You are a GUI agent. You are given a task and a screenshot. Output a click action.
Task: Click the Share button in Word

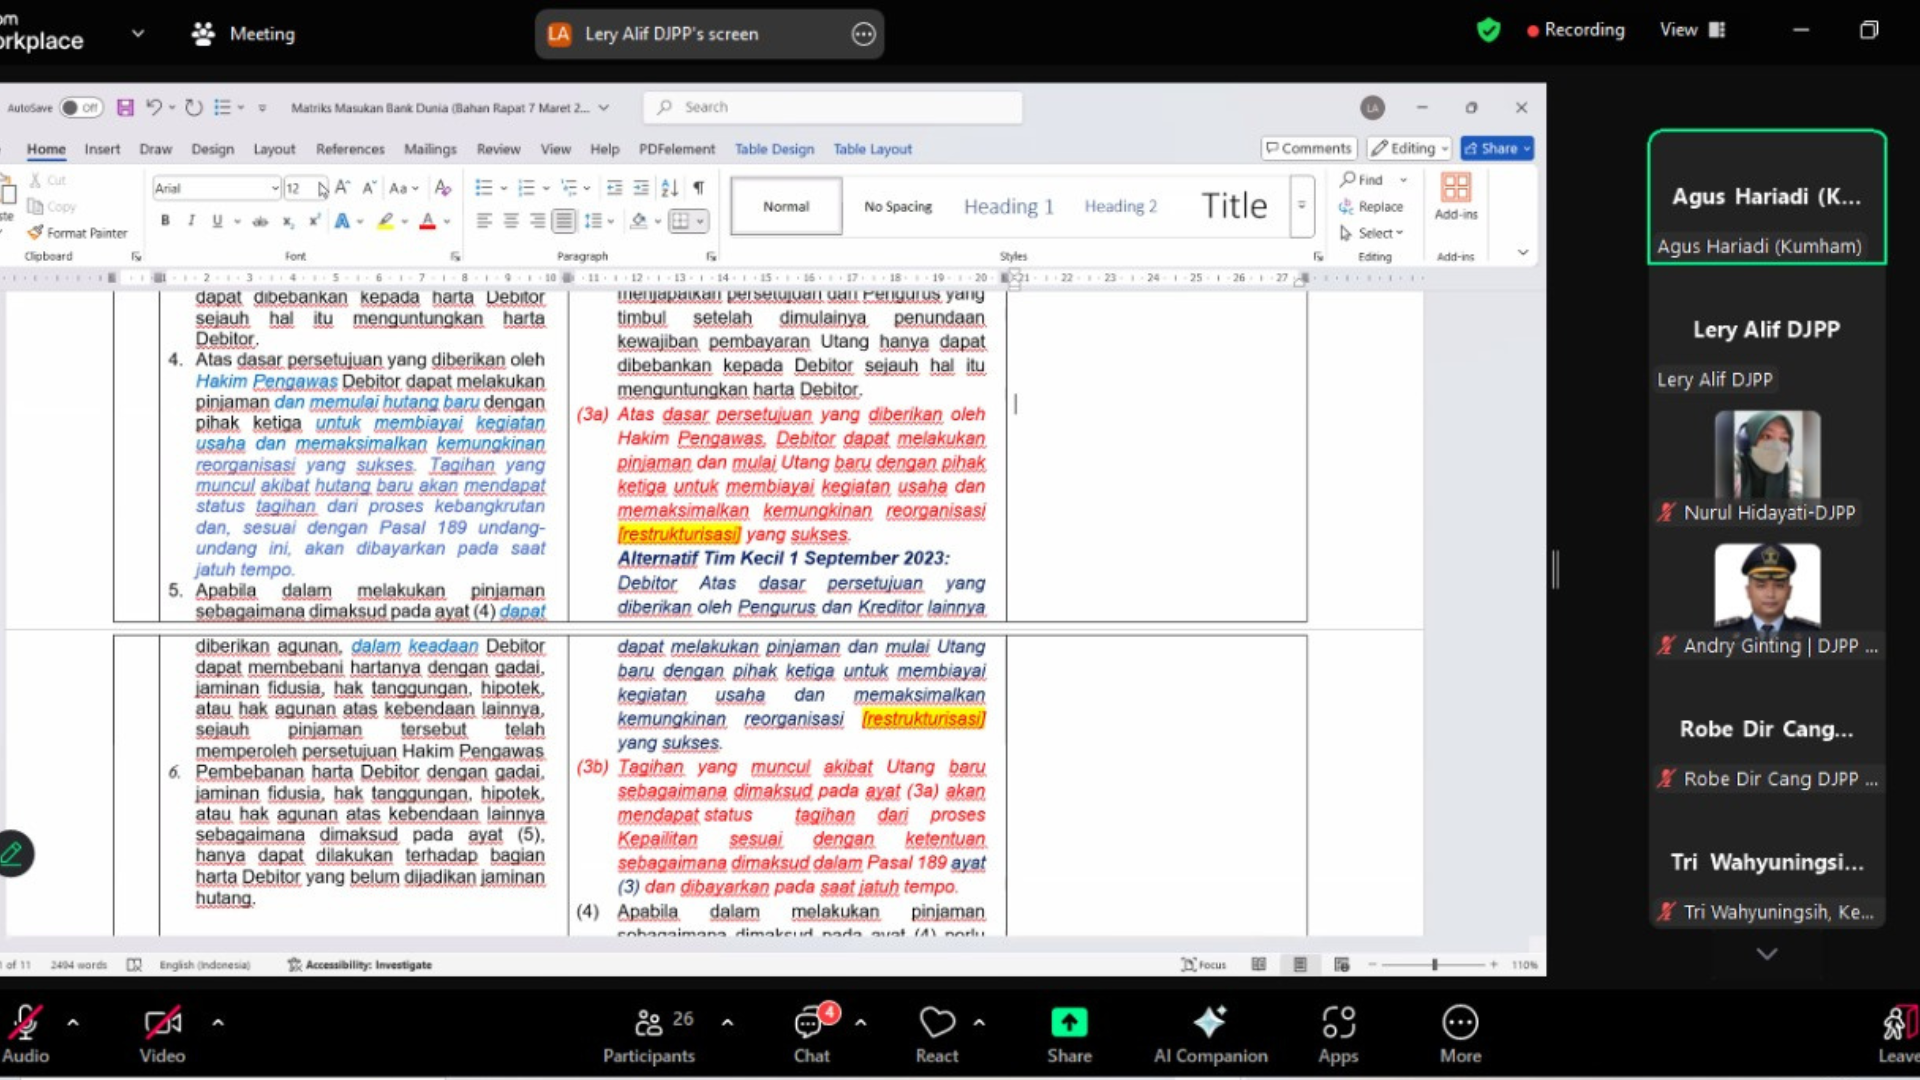click(1497, 148)
